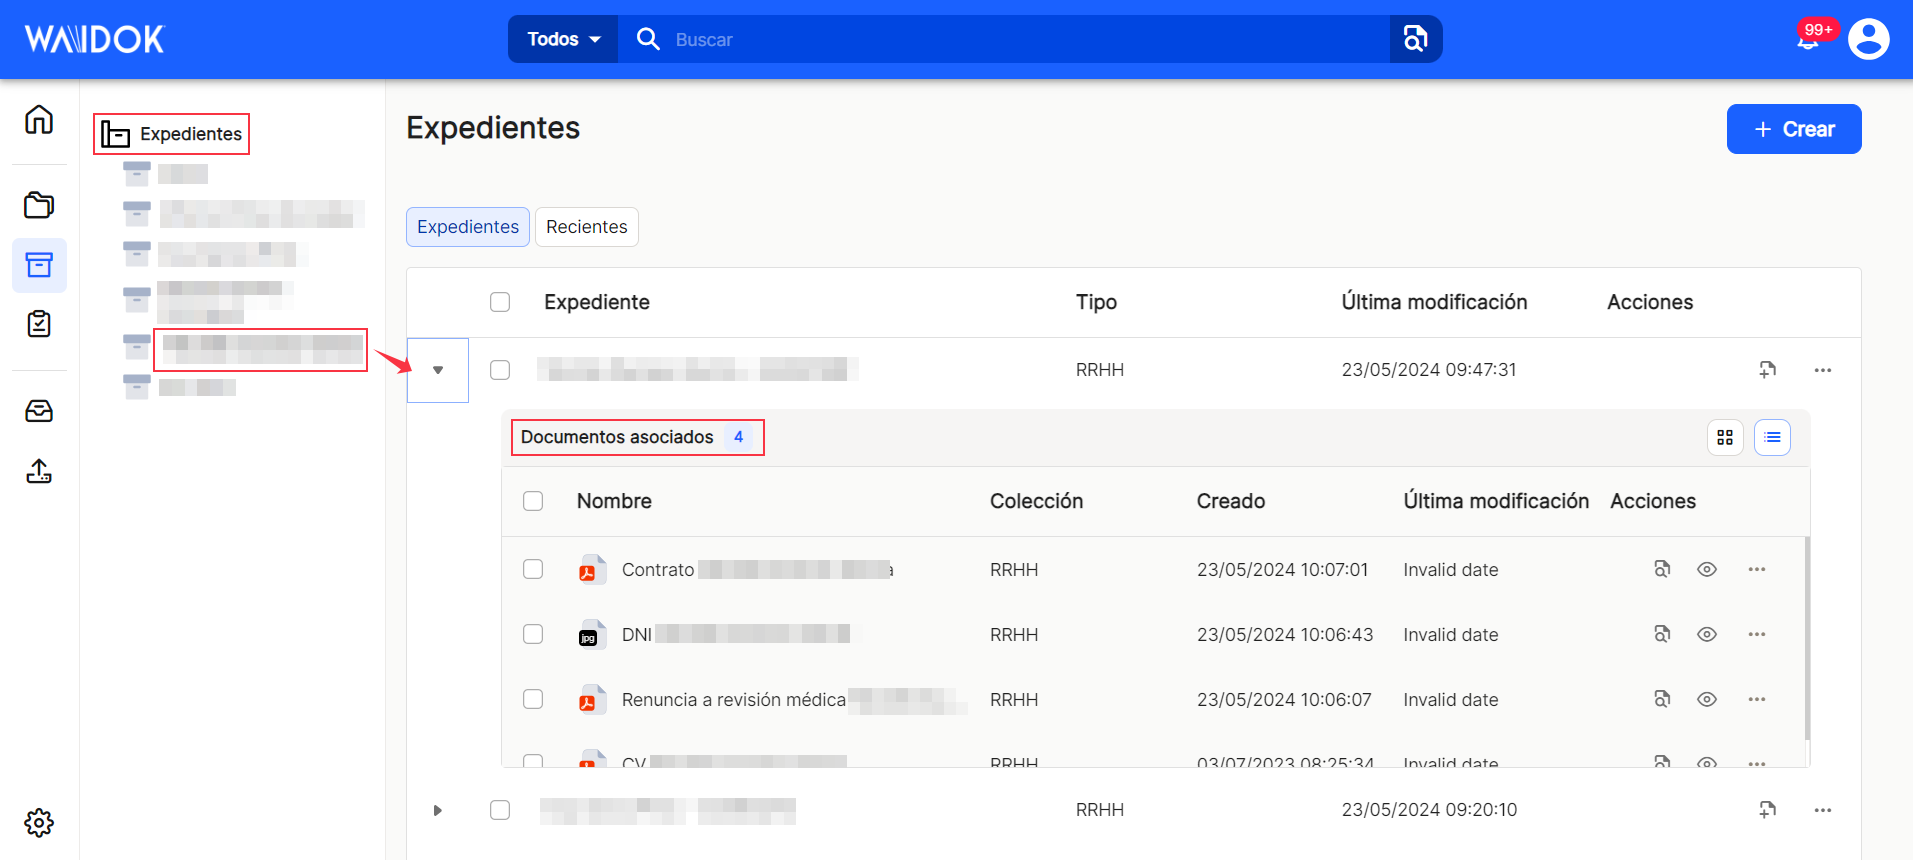The height and width of the screenshot is (860, 1913).
Task: Preview Renuncia document with eye icon
Action: [1707, 699]
